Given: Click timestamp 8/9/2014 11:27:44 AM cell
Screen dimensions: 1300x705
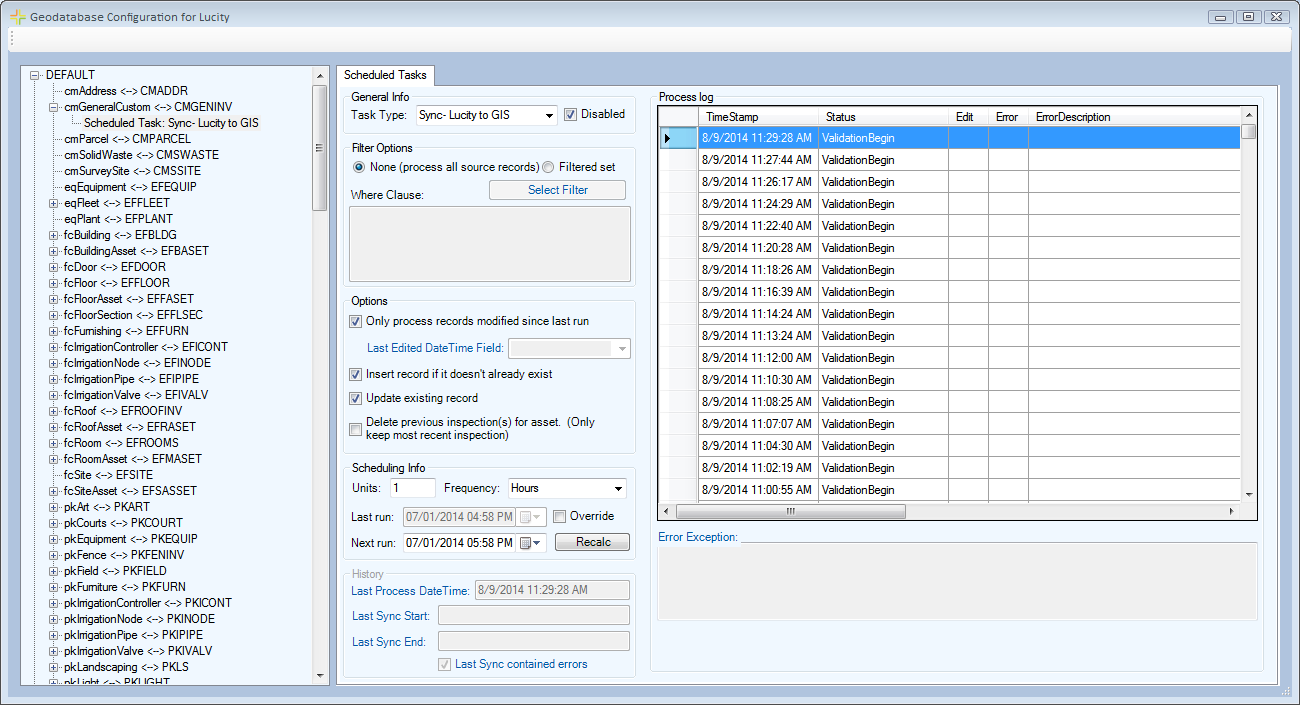Looking at the screenshot, I should coord(758,160).
